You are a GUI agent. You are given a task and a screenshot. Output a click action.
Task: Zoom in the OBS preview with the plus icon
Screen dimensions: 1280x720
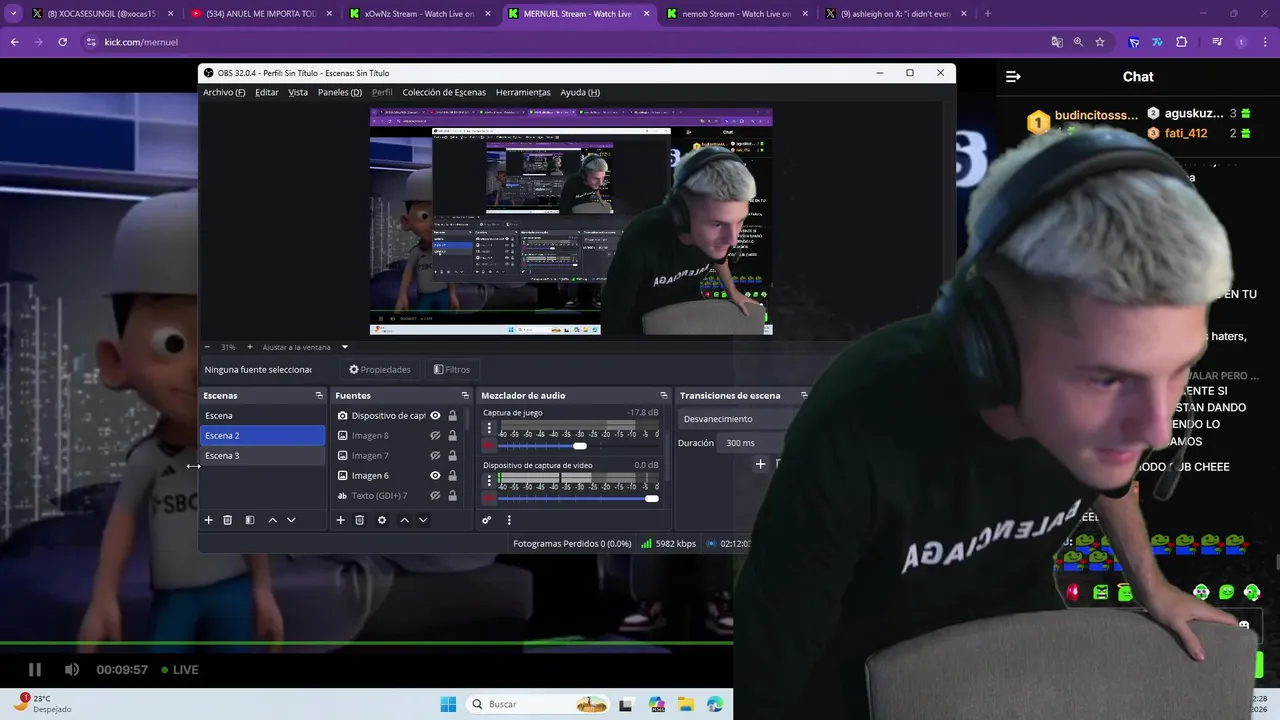point(250,347)
